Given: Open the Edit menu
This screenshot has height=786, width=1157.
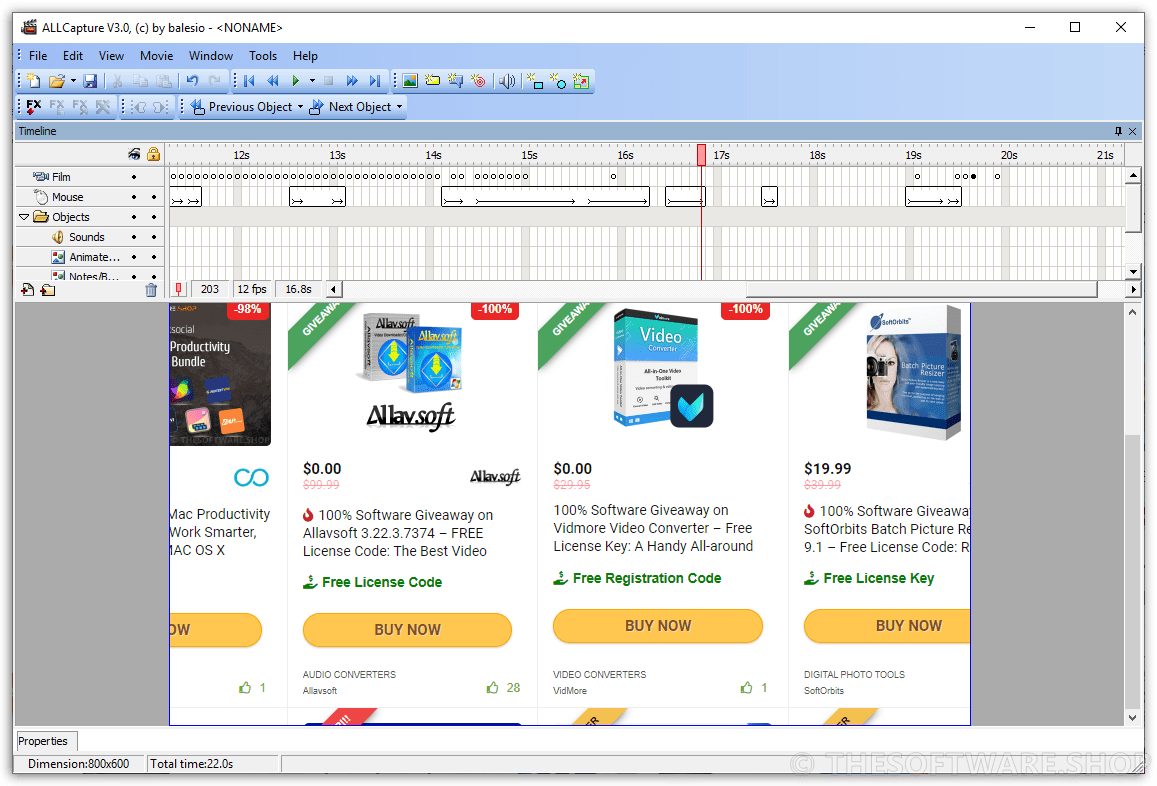Looking at the screenshot, I should [72, 55].
